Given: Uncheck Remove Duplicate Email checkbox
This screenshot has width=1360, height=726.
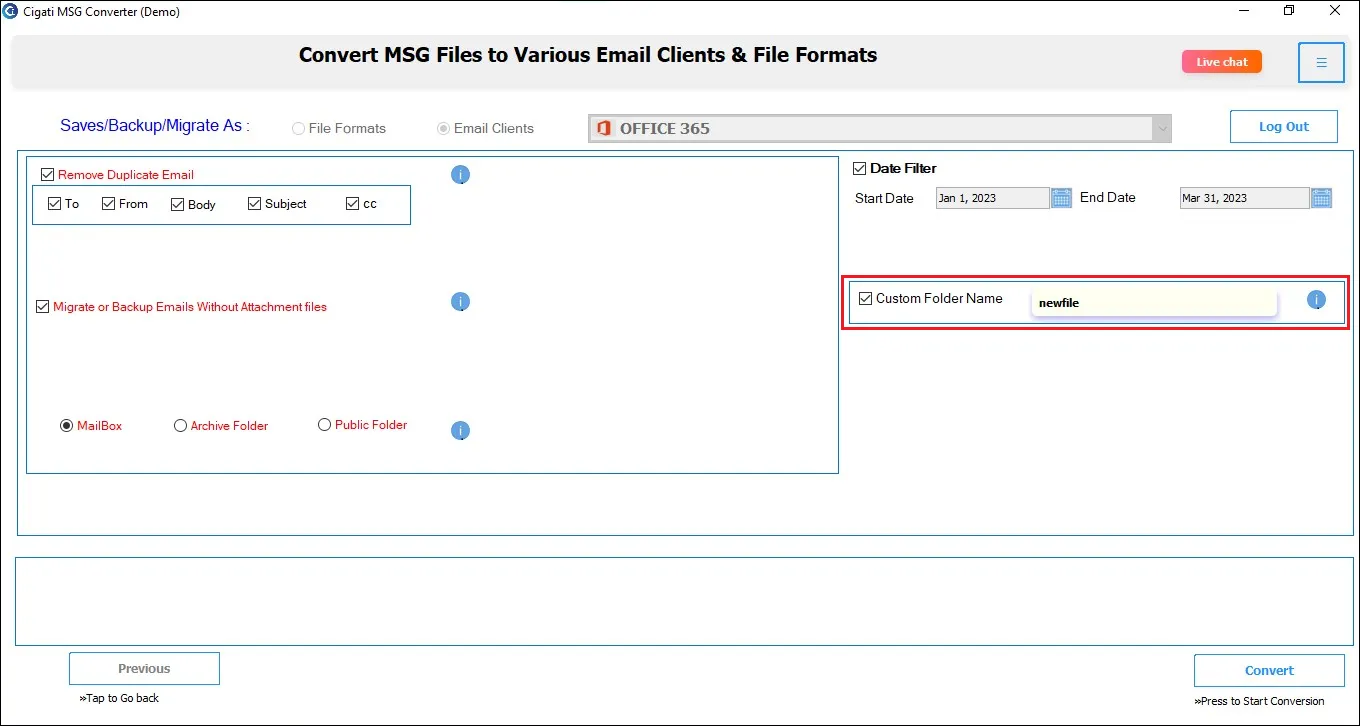Looking at the screenshot, I should pos(47,175).
